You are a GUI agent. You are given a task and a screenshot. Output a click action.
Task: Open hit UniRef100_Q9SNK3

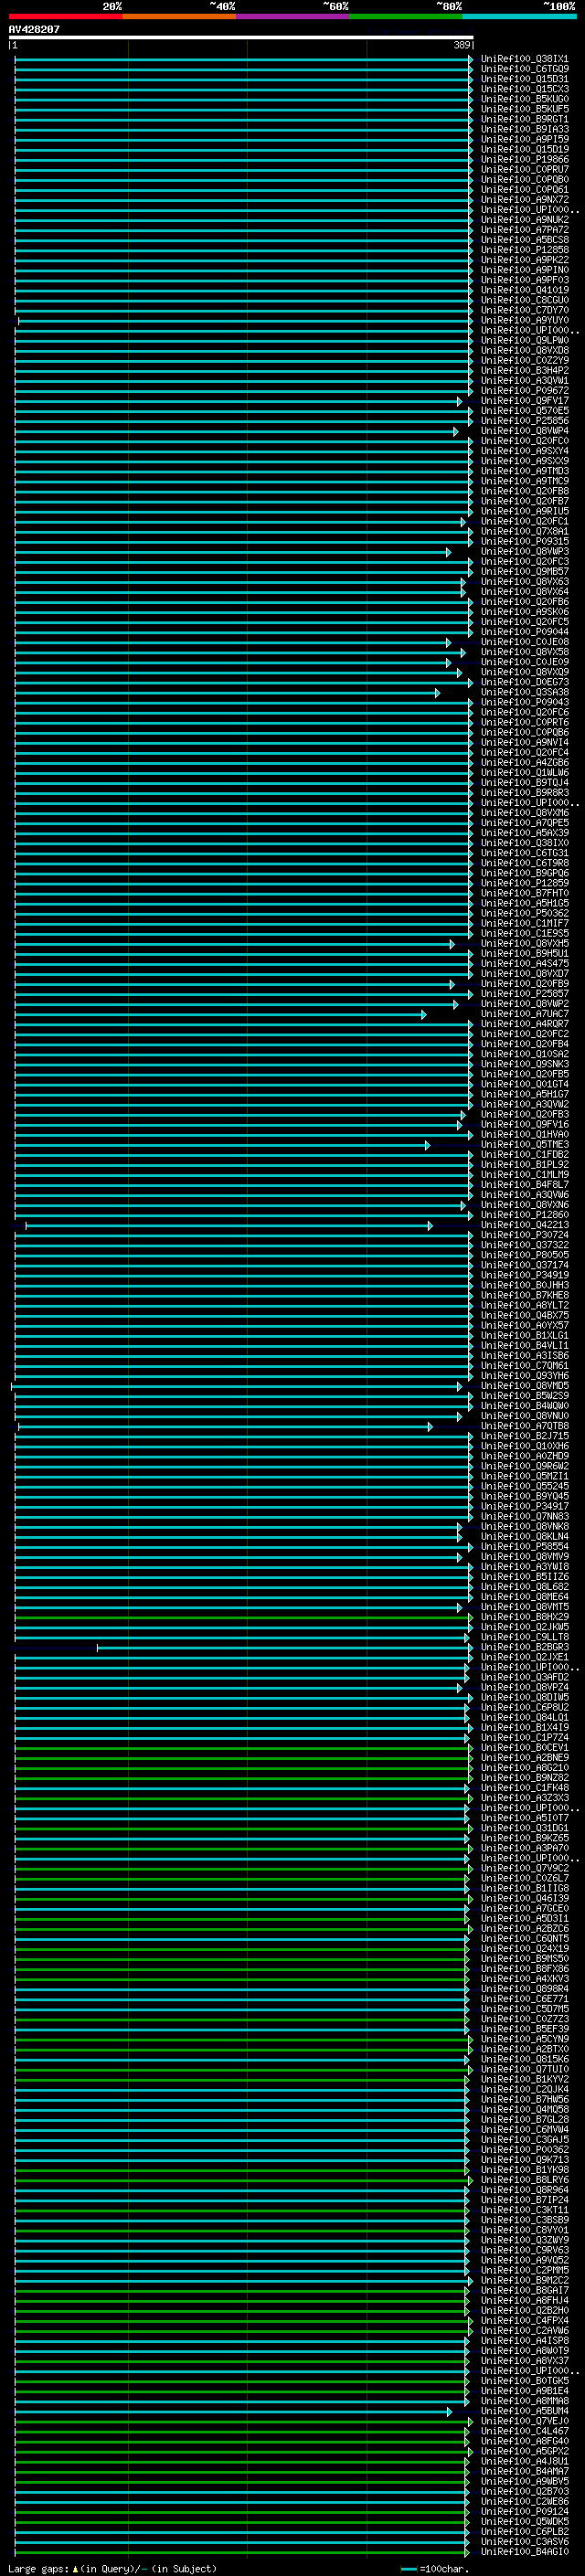pos(524,1064)
